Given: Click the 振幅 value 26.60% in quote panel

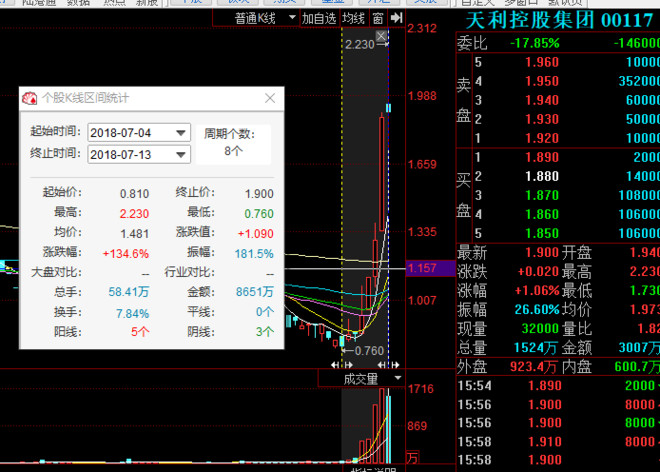Looking at the screenshot, I should (x=537, y=309).
